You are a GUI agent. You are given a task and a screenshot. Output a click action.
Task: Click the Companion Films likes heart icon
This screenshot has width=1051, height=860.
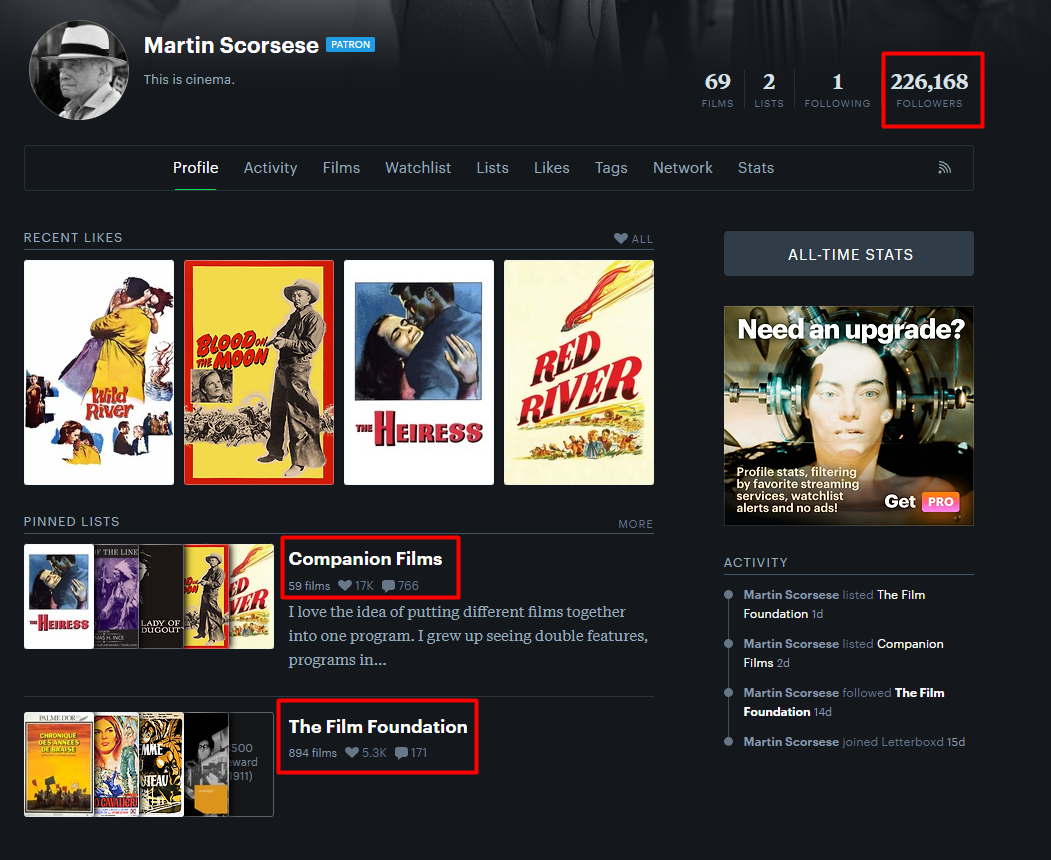345,586
